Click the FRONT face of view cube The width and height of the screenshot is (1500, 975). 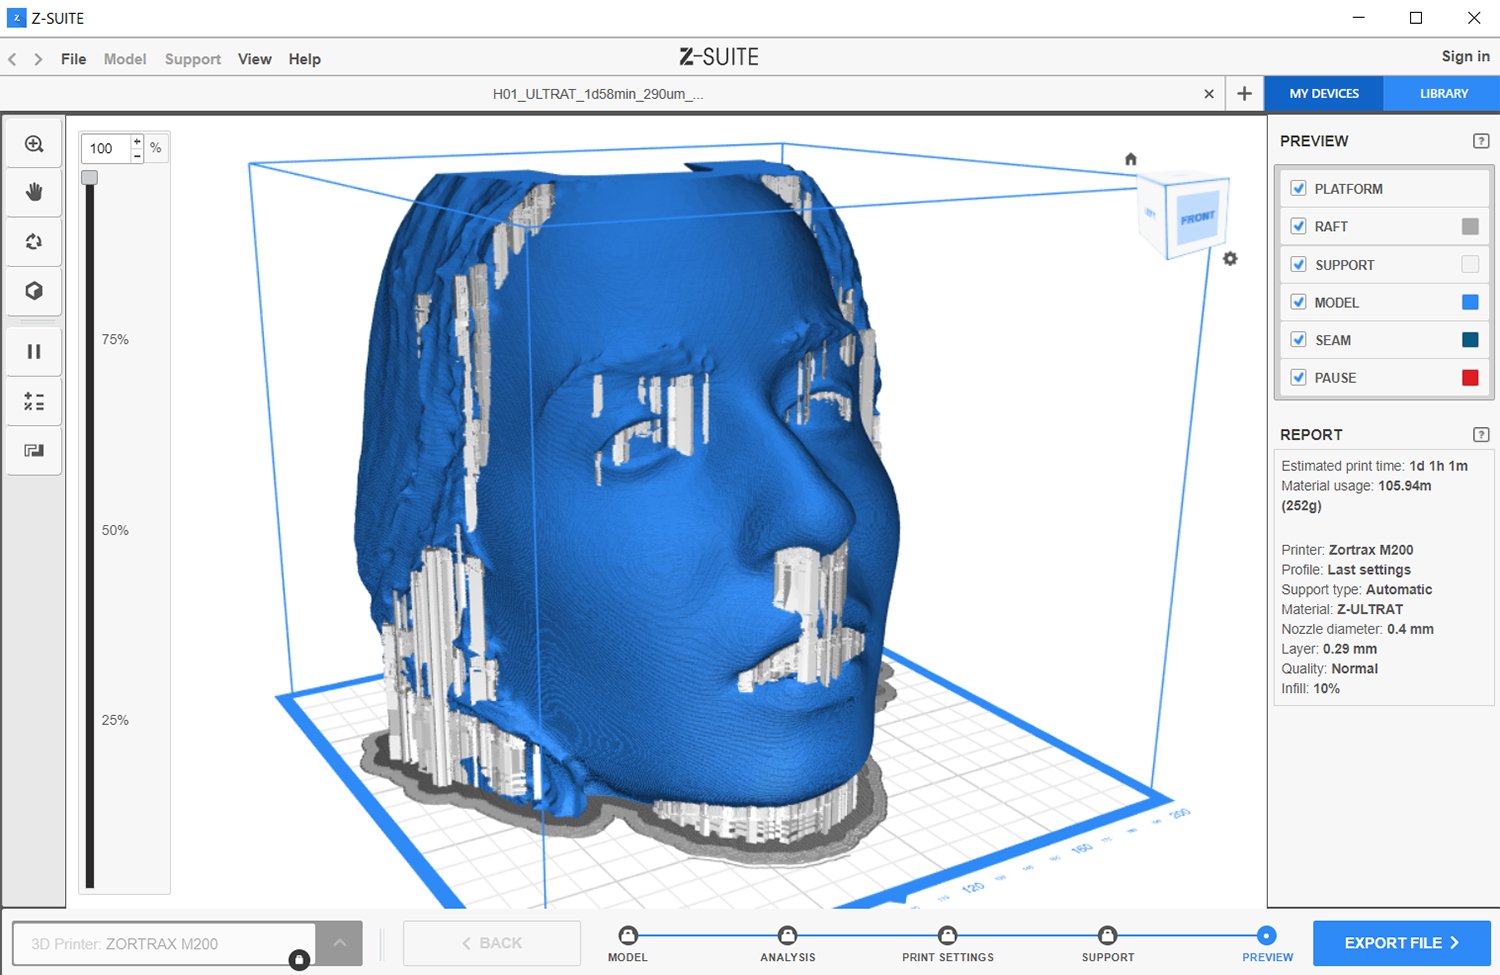click(x=1197, y=216)
